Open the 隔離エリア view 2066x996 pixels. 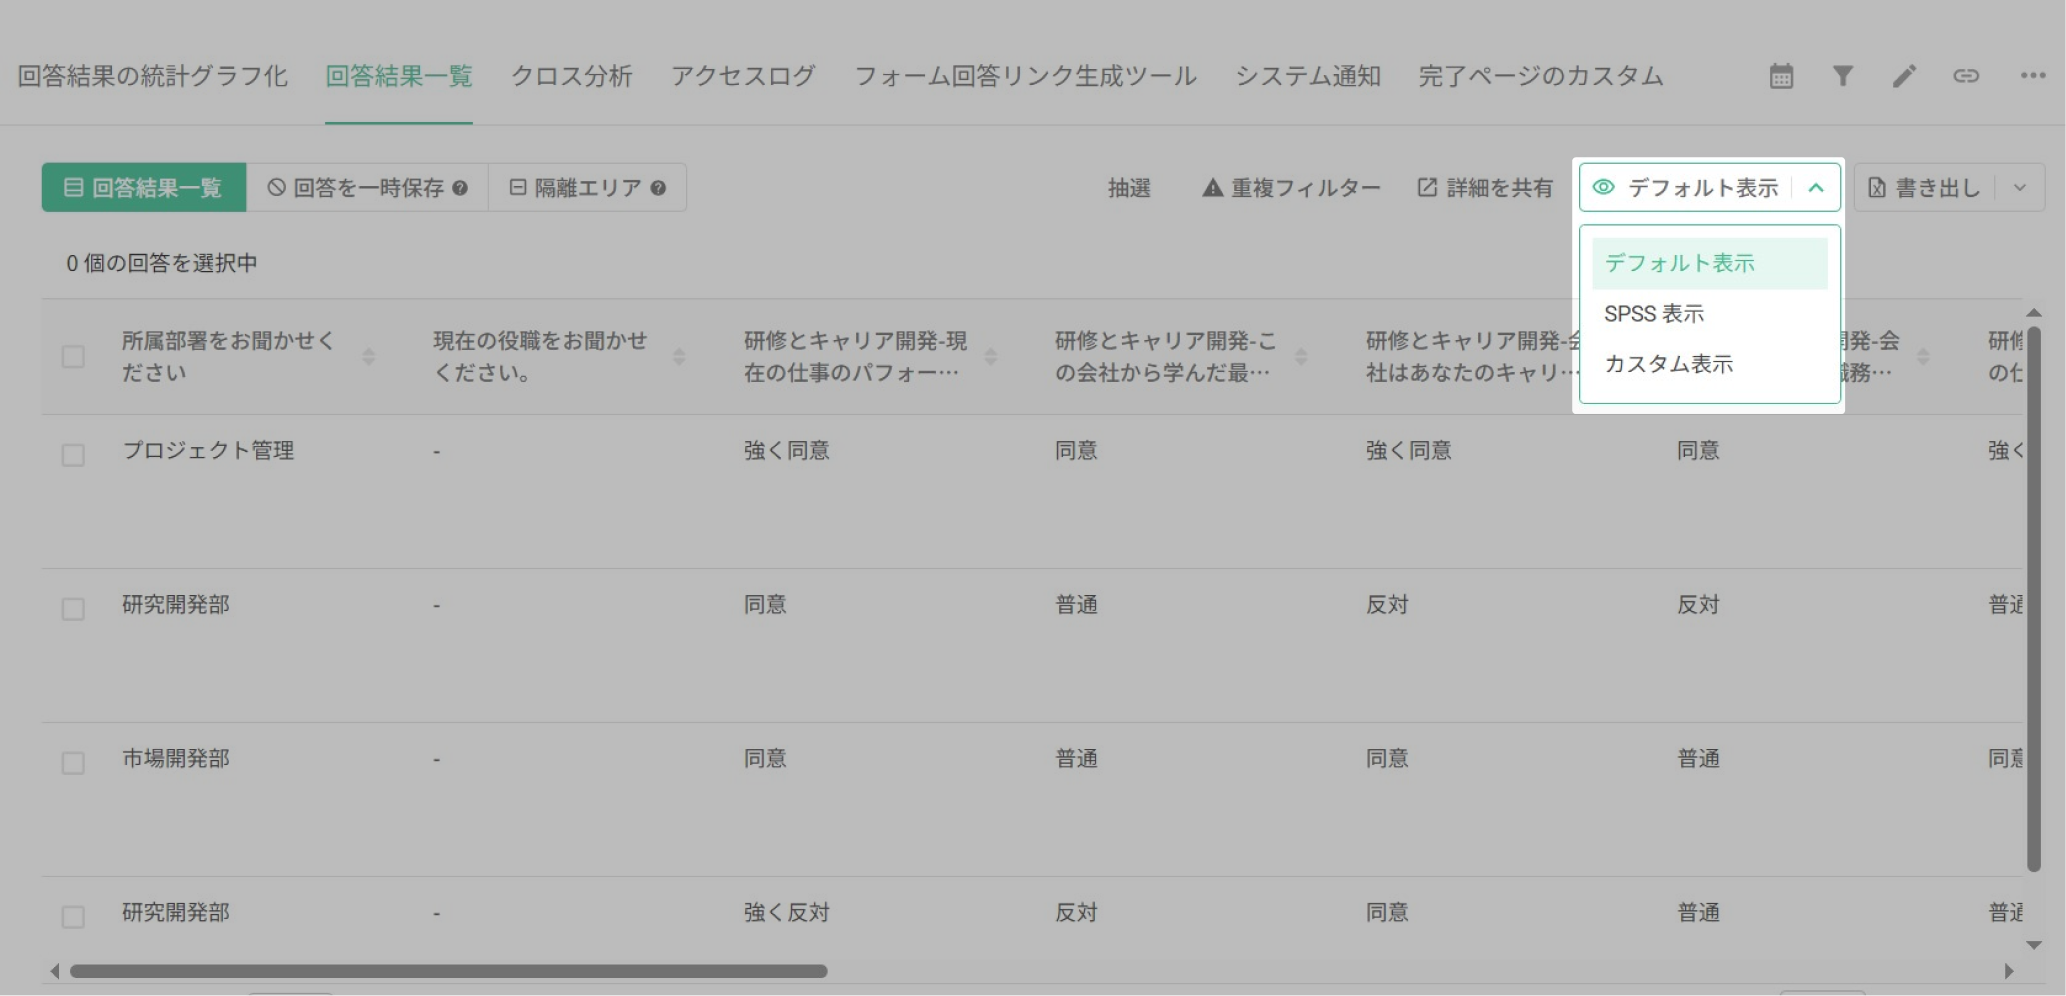tap(588, 188)
